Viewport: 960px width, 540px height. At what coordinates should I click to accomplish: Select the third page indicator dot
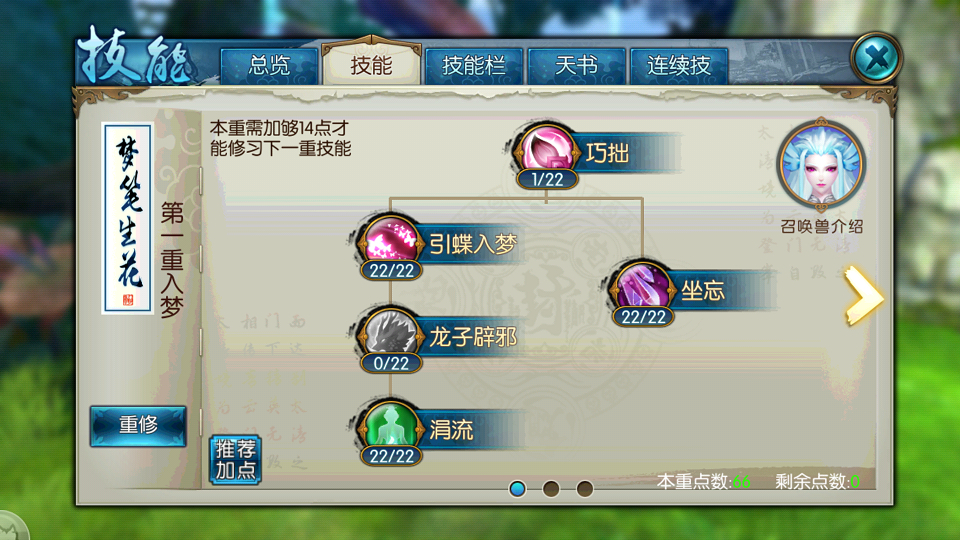click(585, 489)
